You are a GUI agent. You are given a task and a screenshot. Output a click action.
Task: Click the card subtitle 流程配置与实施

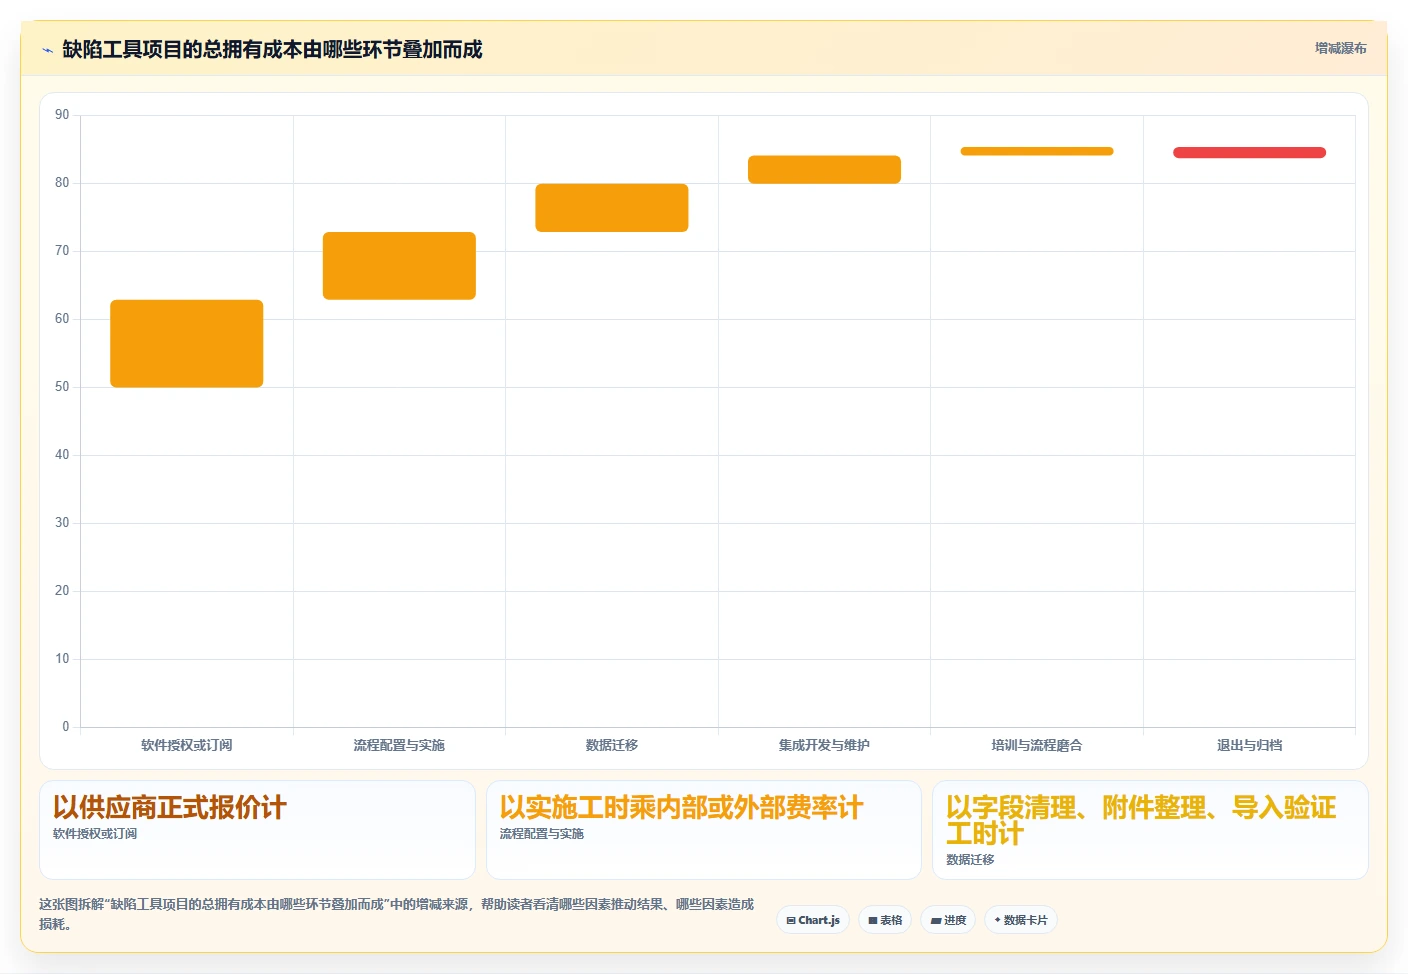click(x=542, y=834)
